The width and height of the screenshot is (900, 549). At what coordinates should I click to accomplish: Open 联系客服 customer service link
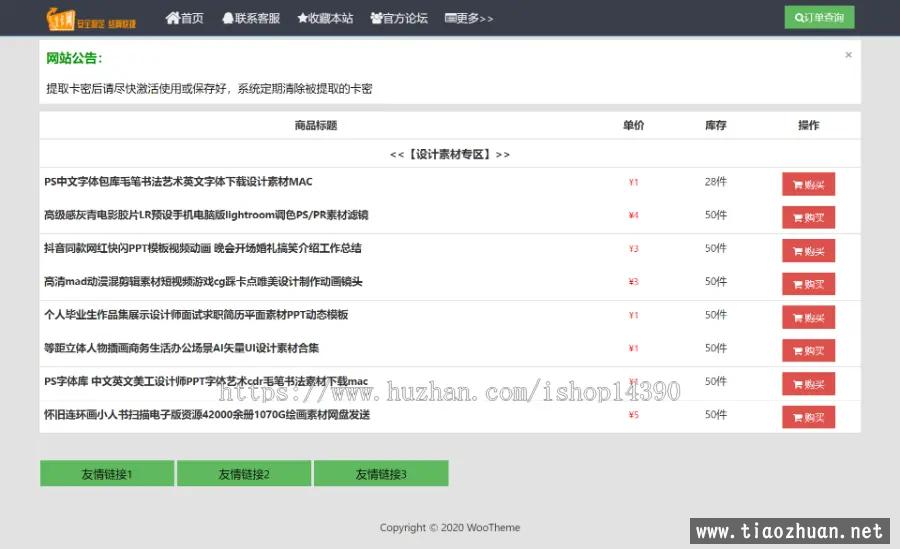pyautogui.click(x=251, y=18)
